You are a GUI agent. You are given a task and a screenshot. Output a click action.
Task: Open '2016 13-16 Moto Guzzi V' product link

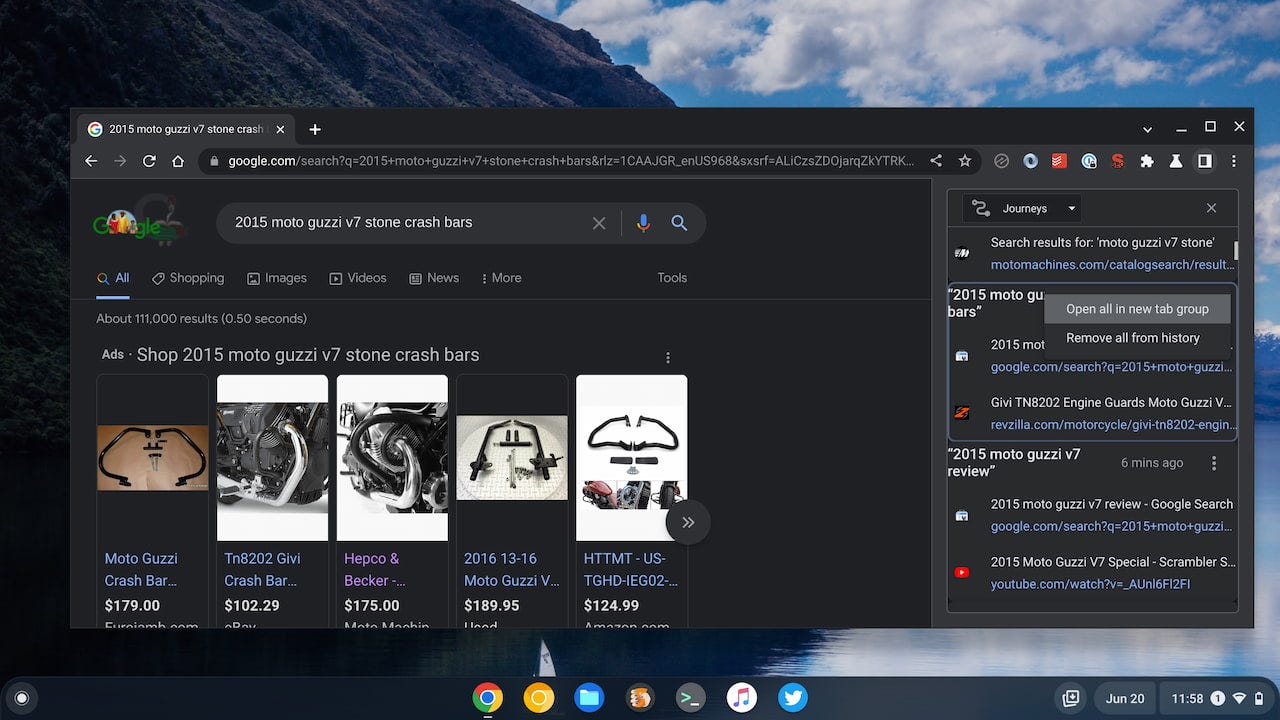tap(512, 569)
